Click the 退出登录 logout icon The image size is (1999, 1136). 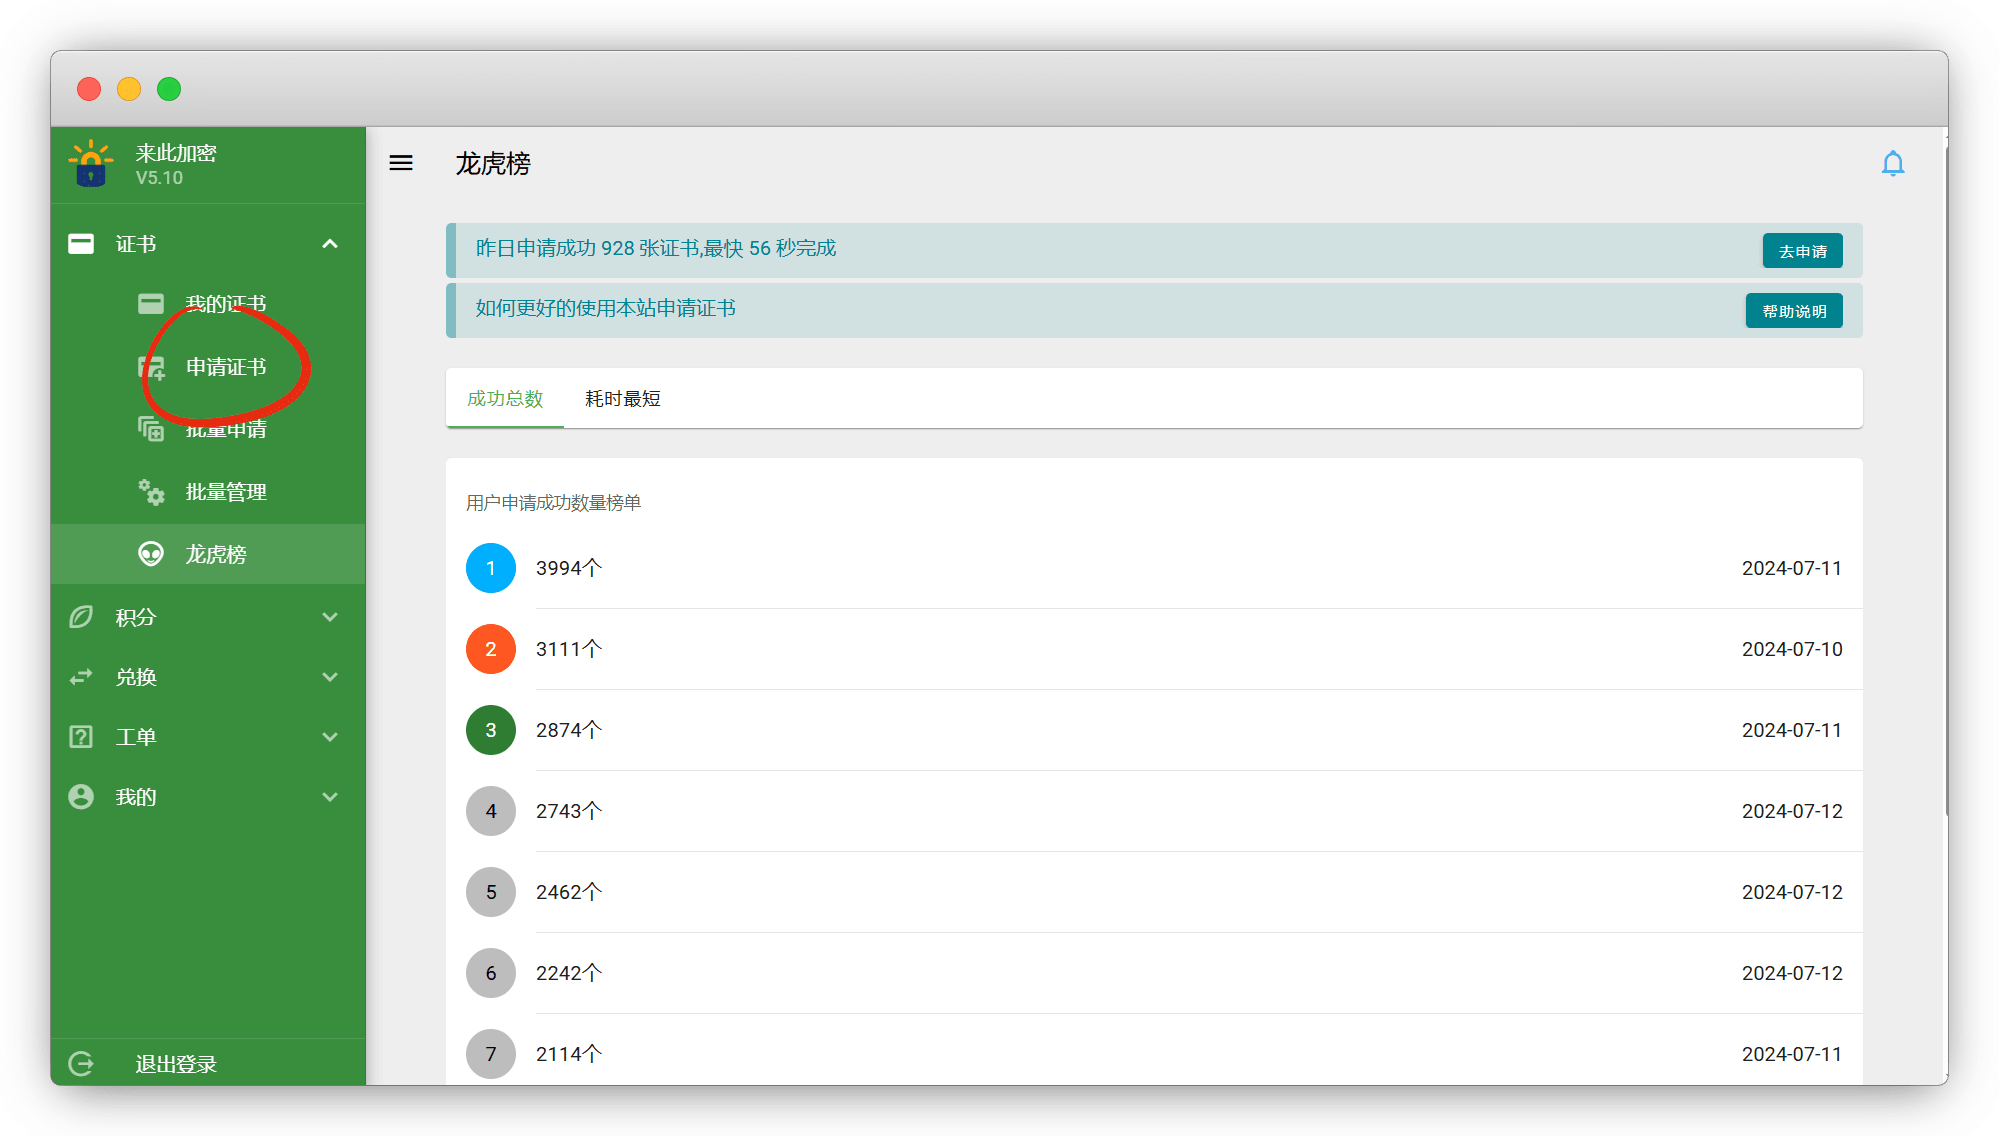(81, 1063)
